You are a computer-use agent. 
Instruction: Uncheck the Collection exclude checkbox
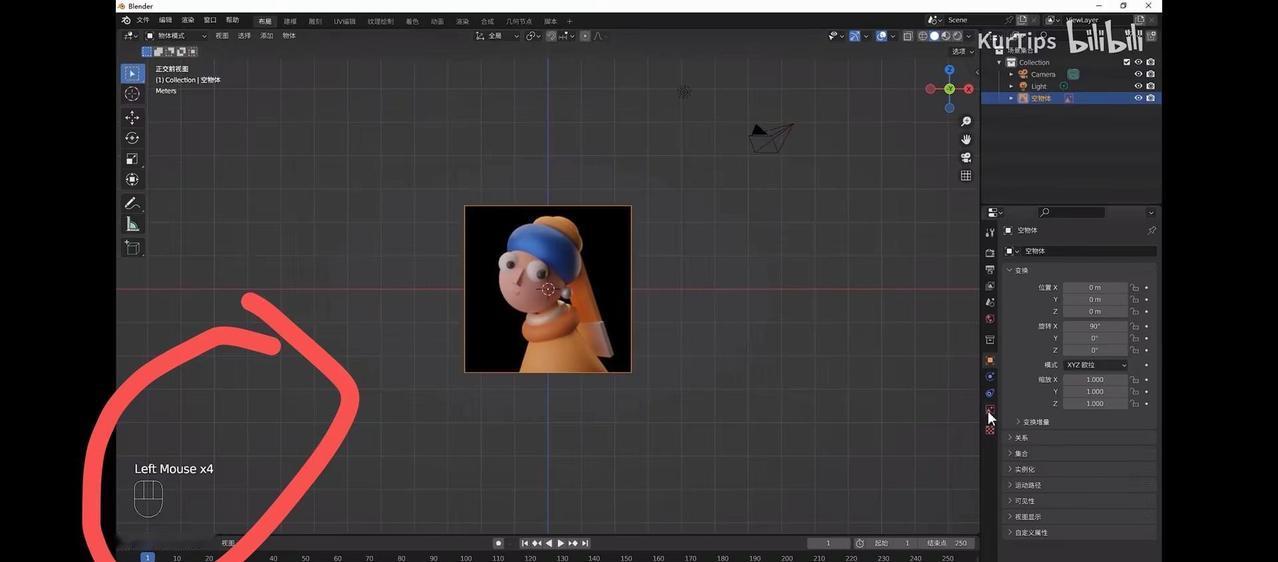coord(1127,62)
